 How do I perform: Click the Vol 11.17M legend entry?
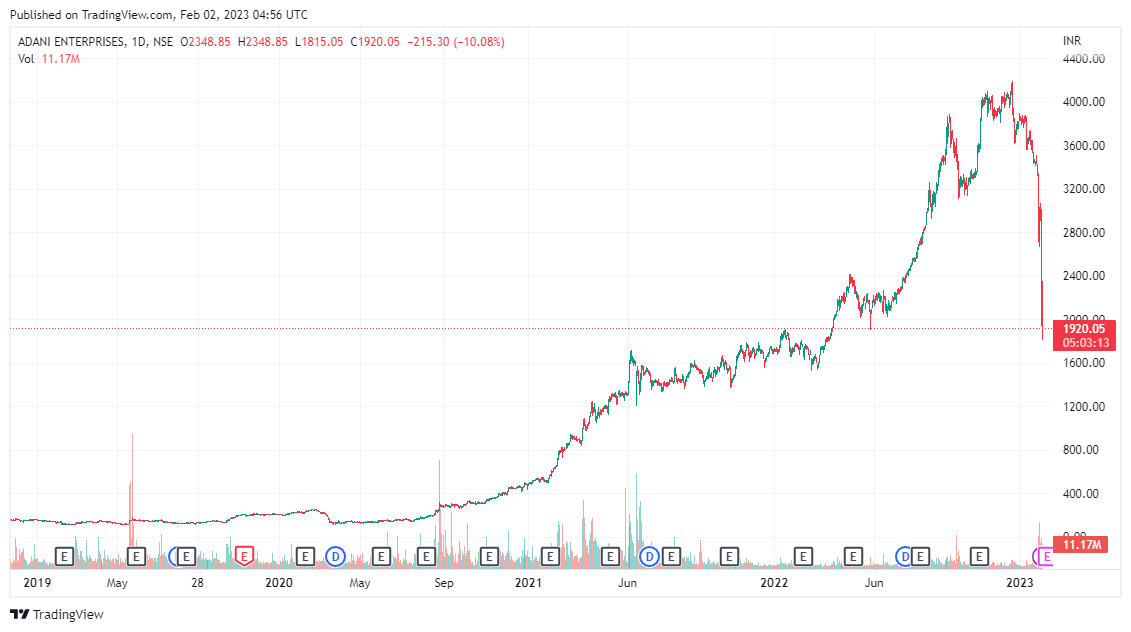click(49, 58)
